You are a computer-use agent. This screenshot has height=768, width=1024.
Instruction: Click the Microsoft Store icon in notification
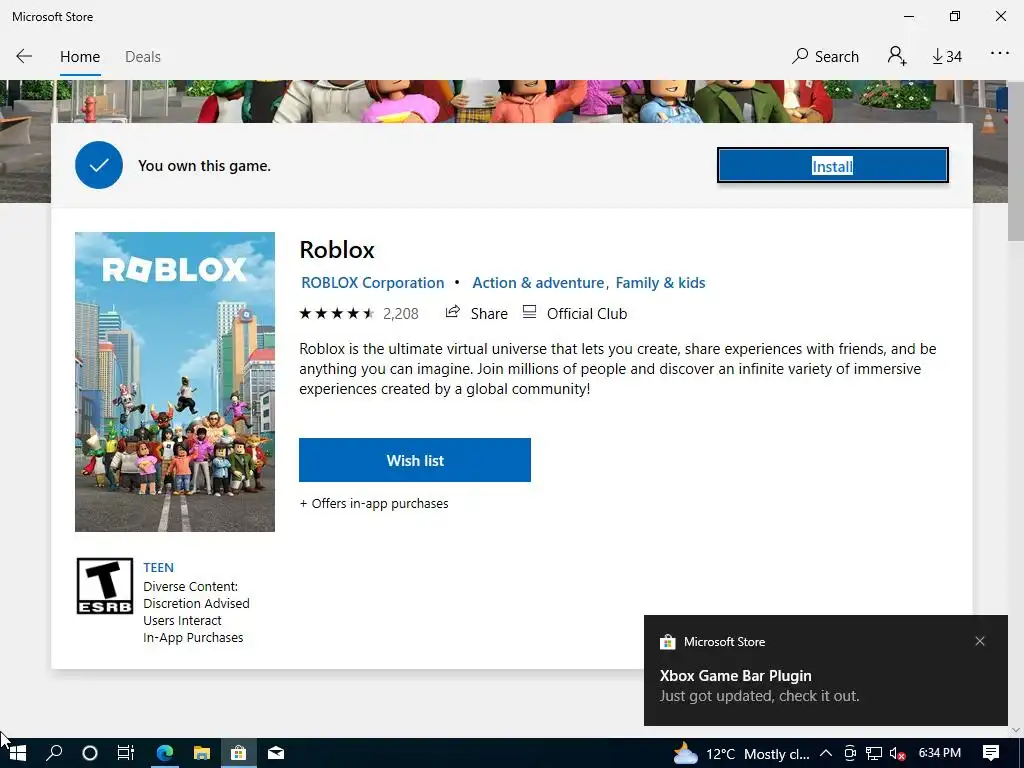pos(667,642)
